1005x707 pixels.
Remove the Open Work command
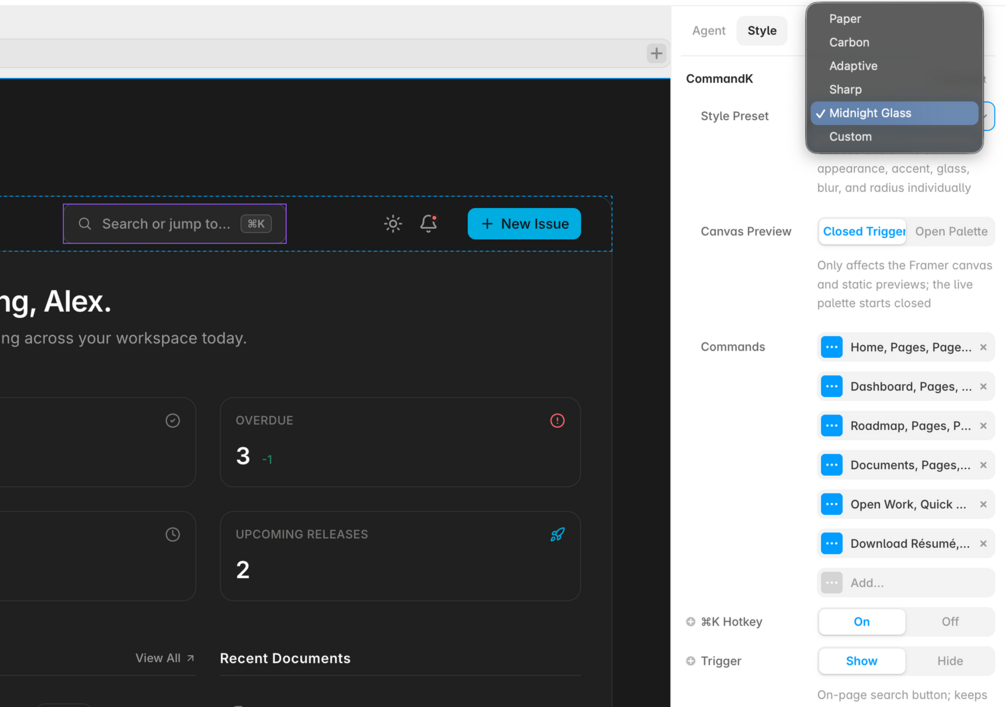tap(983, 504)
